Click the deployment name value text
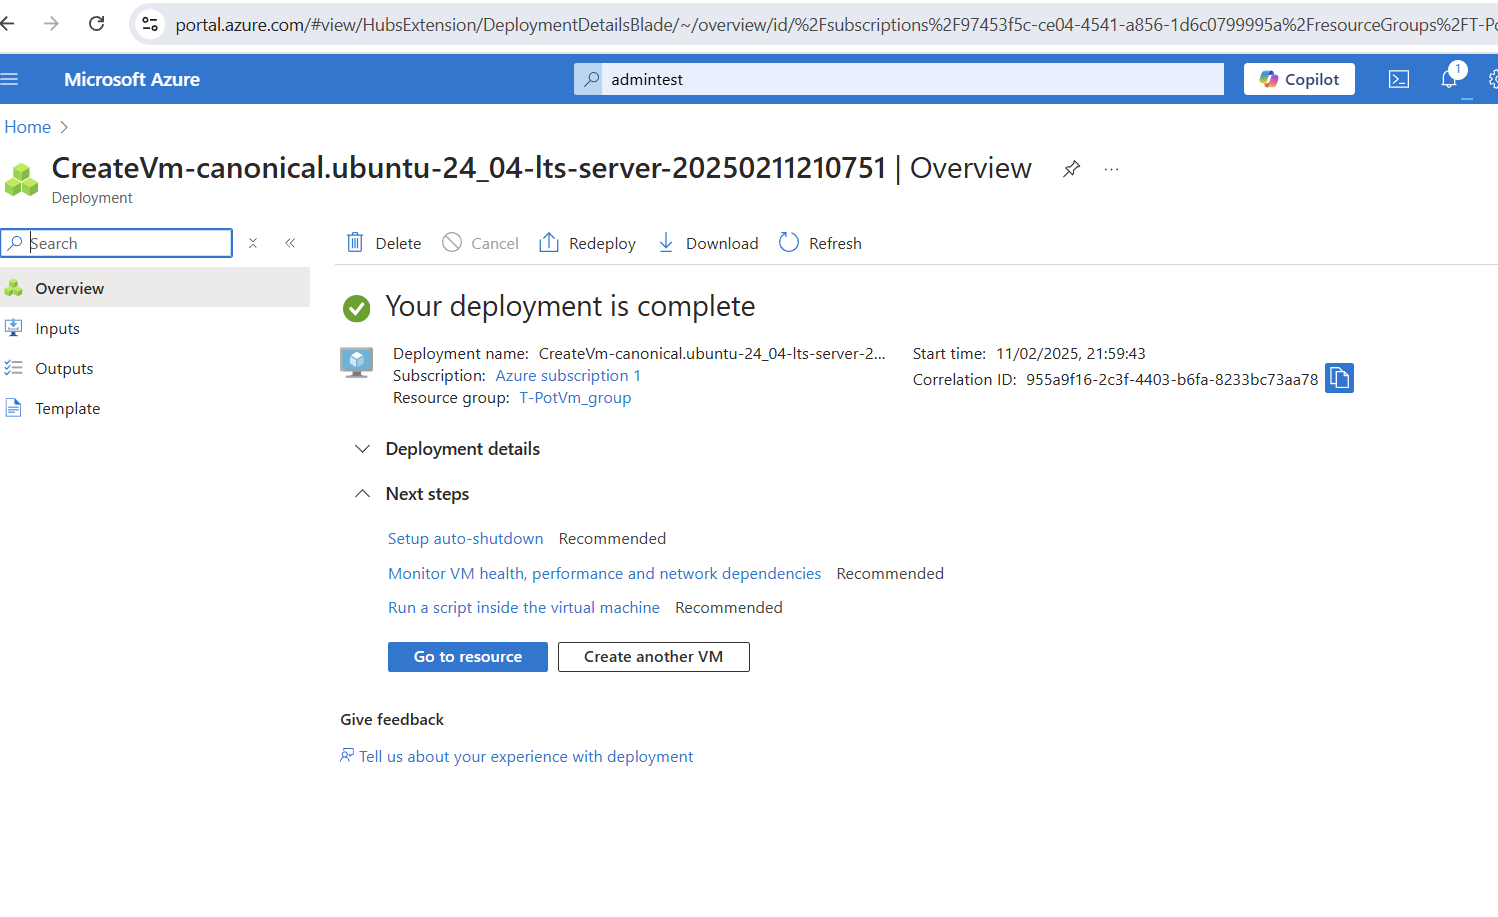Image resolution: width=1498 pixels, height=917 pixels. tap(712, 354)
